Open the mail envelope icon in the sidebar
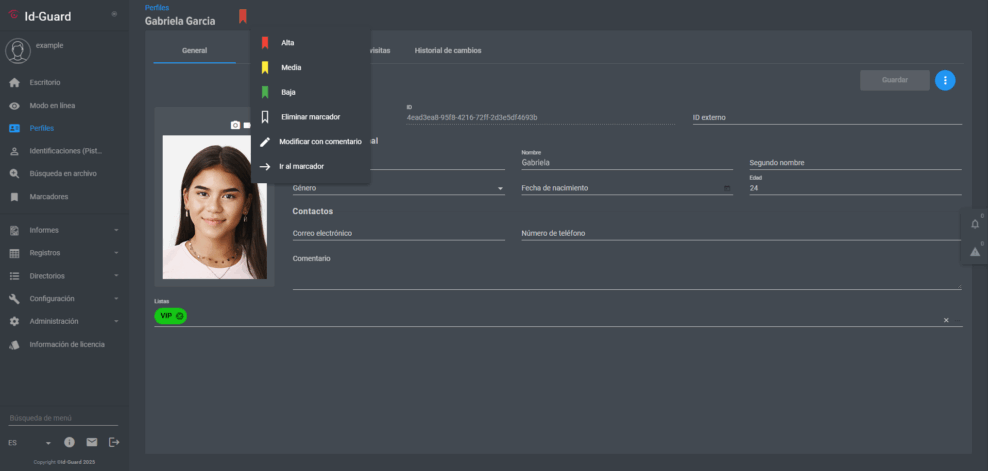The image size is (988, 471). coord(92,442)
